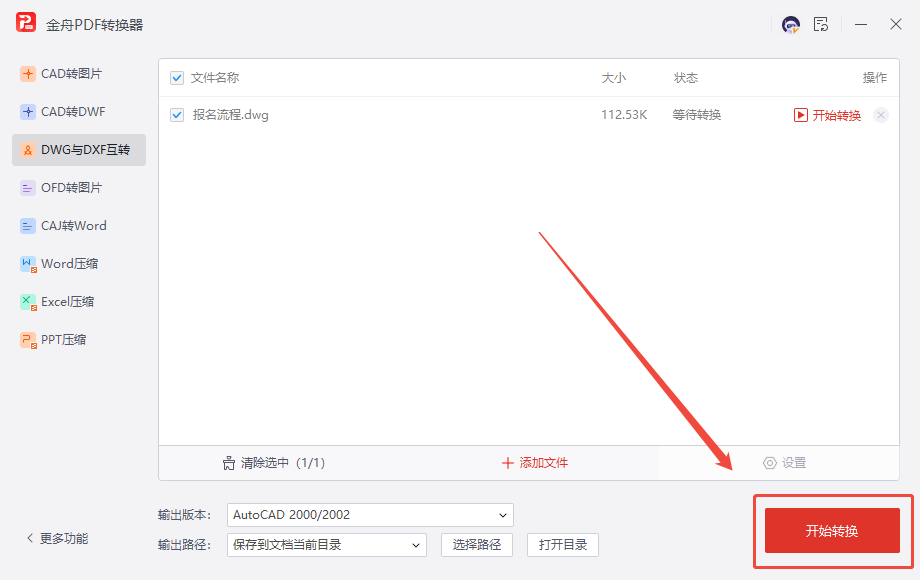Viewport: 920px width, 580px height.
Task: Click the 112.53K size value
Action: pyautogui.click(x=624, y=115)
